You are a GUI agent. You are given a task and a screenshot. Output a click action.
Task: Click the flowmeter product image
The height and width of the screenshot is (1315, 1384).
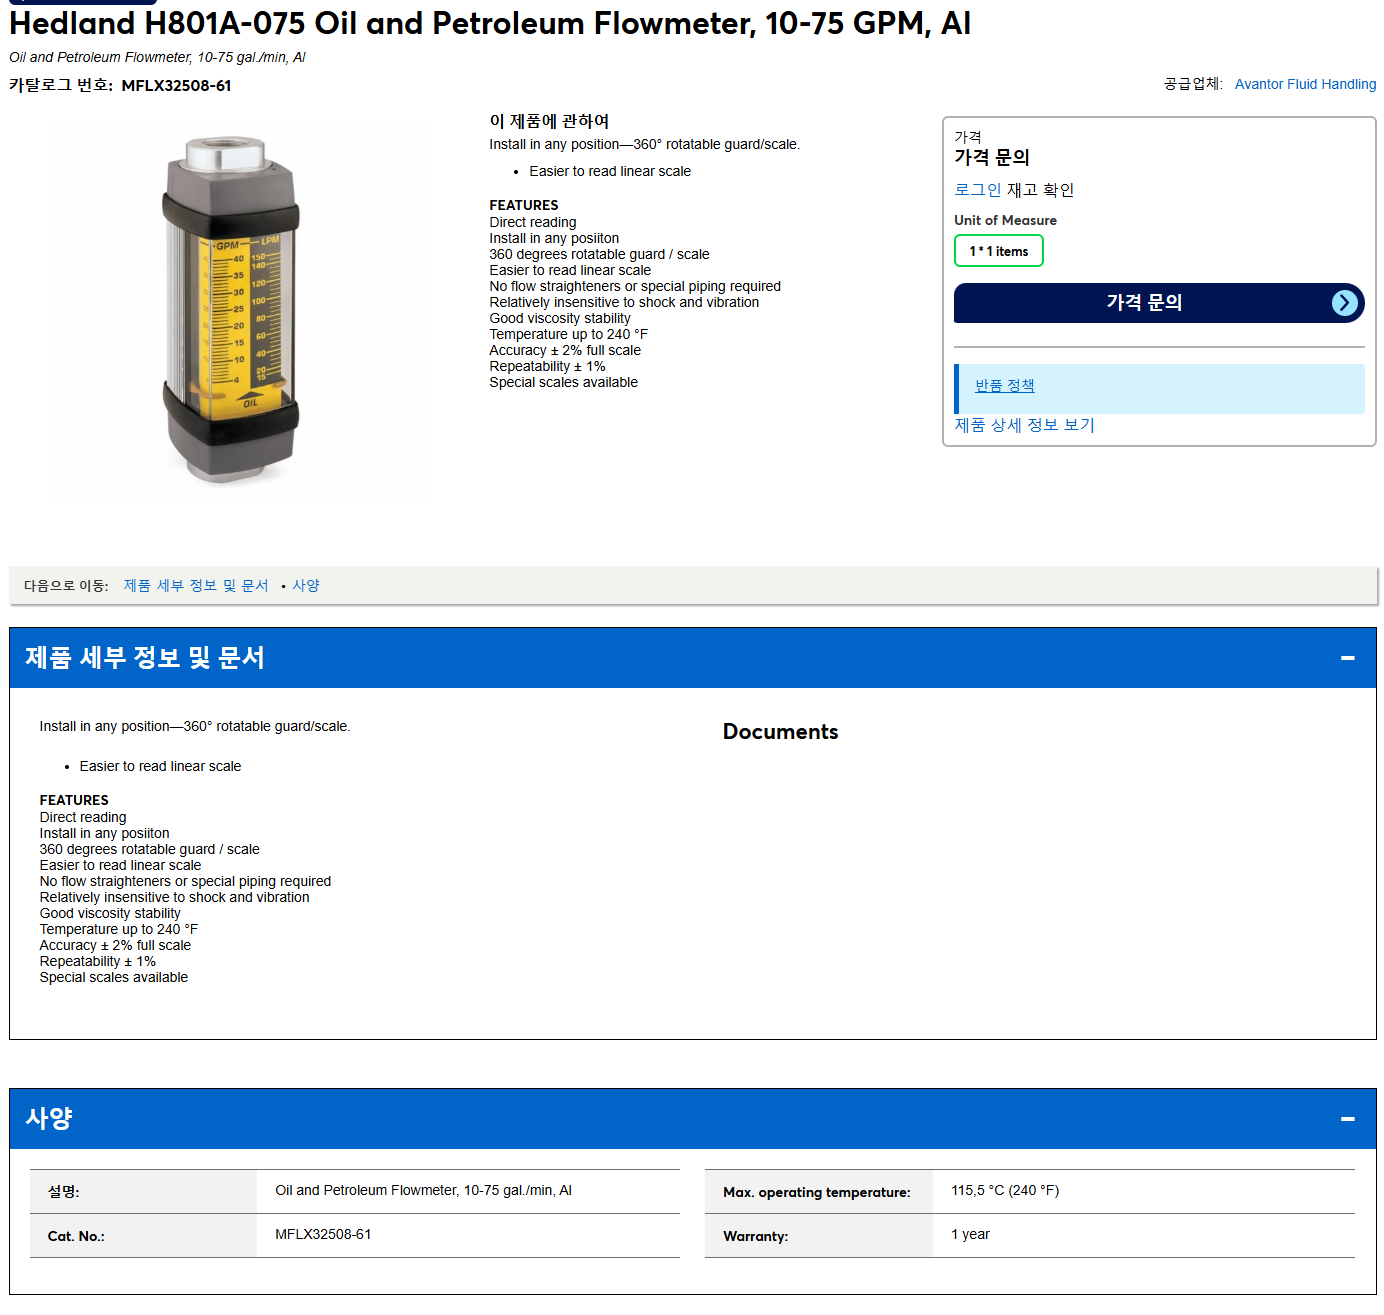[231, 311]
